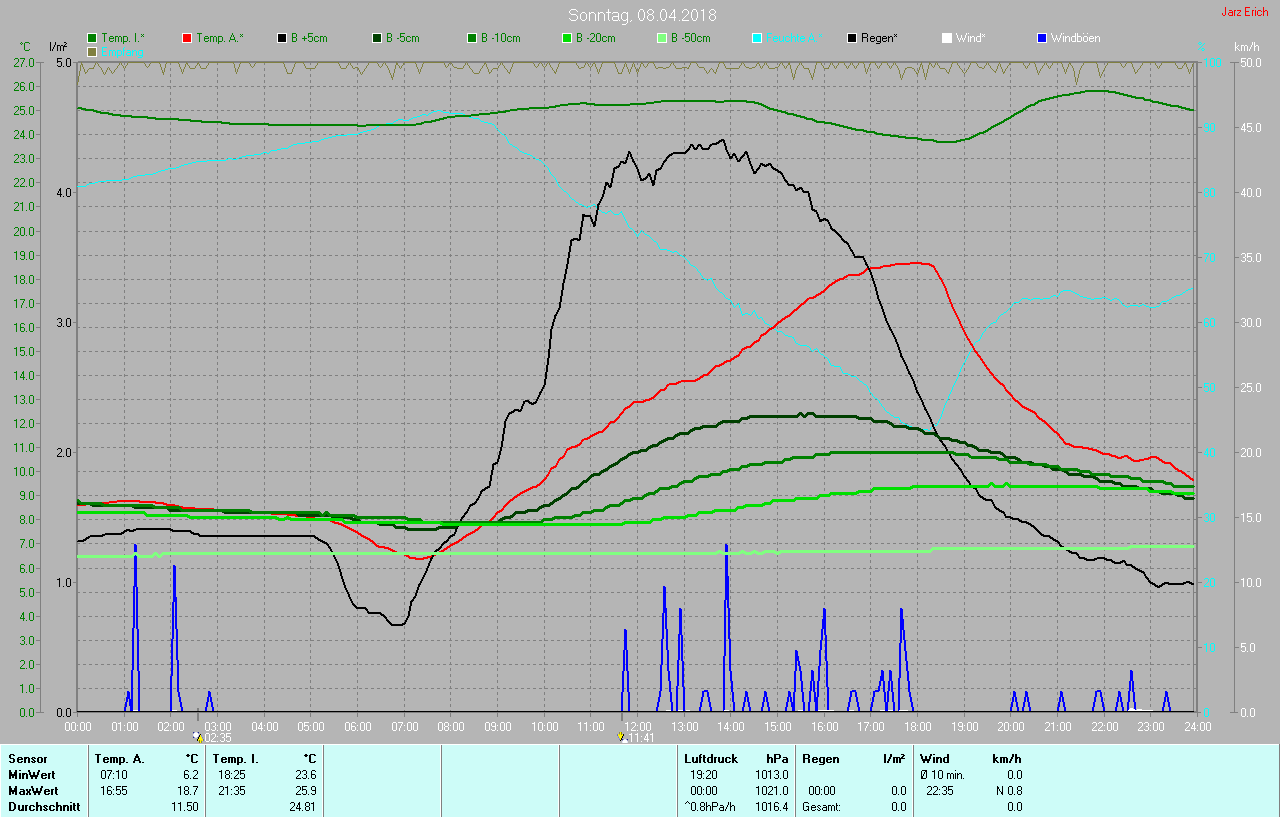Click the MaxWert row label
The height and width of the screenshot is (817, 1280).
coord(31,791)
